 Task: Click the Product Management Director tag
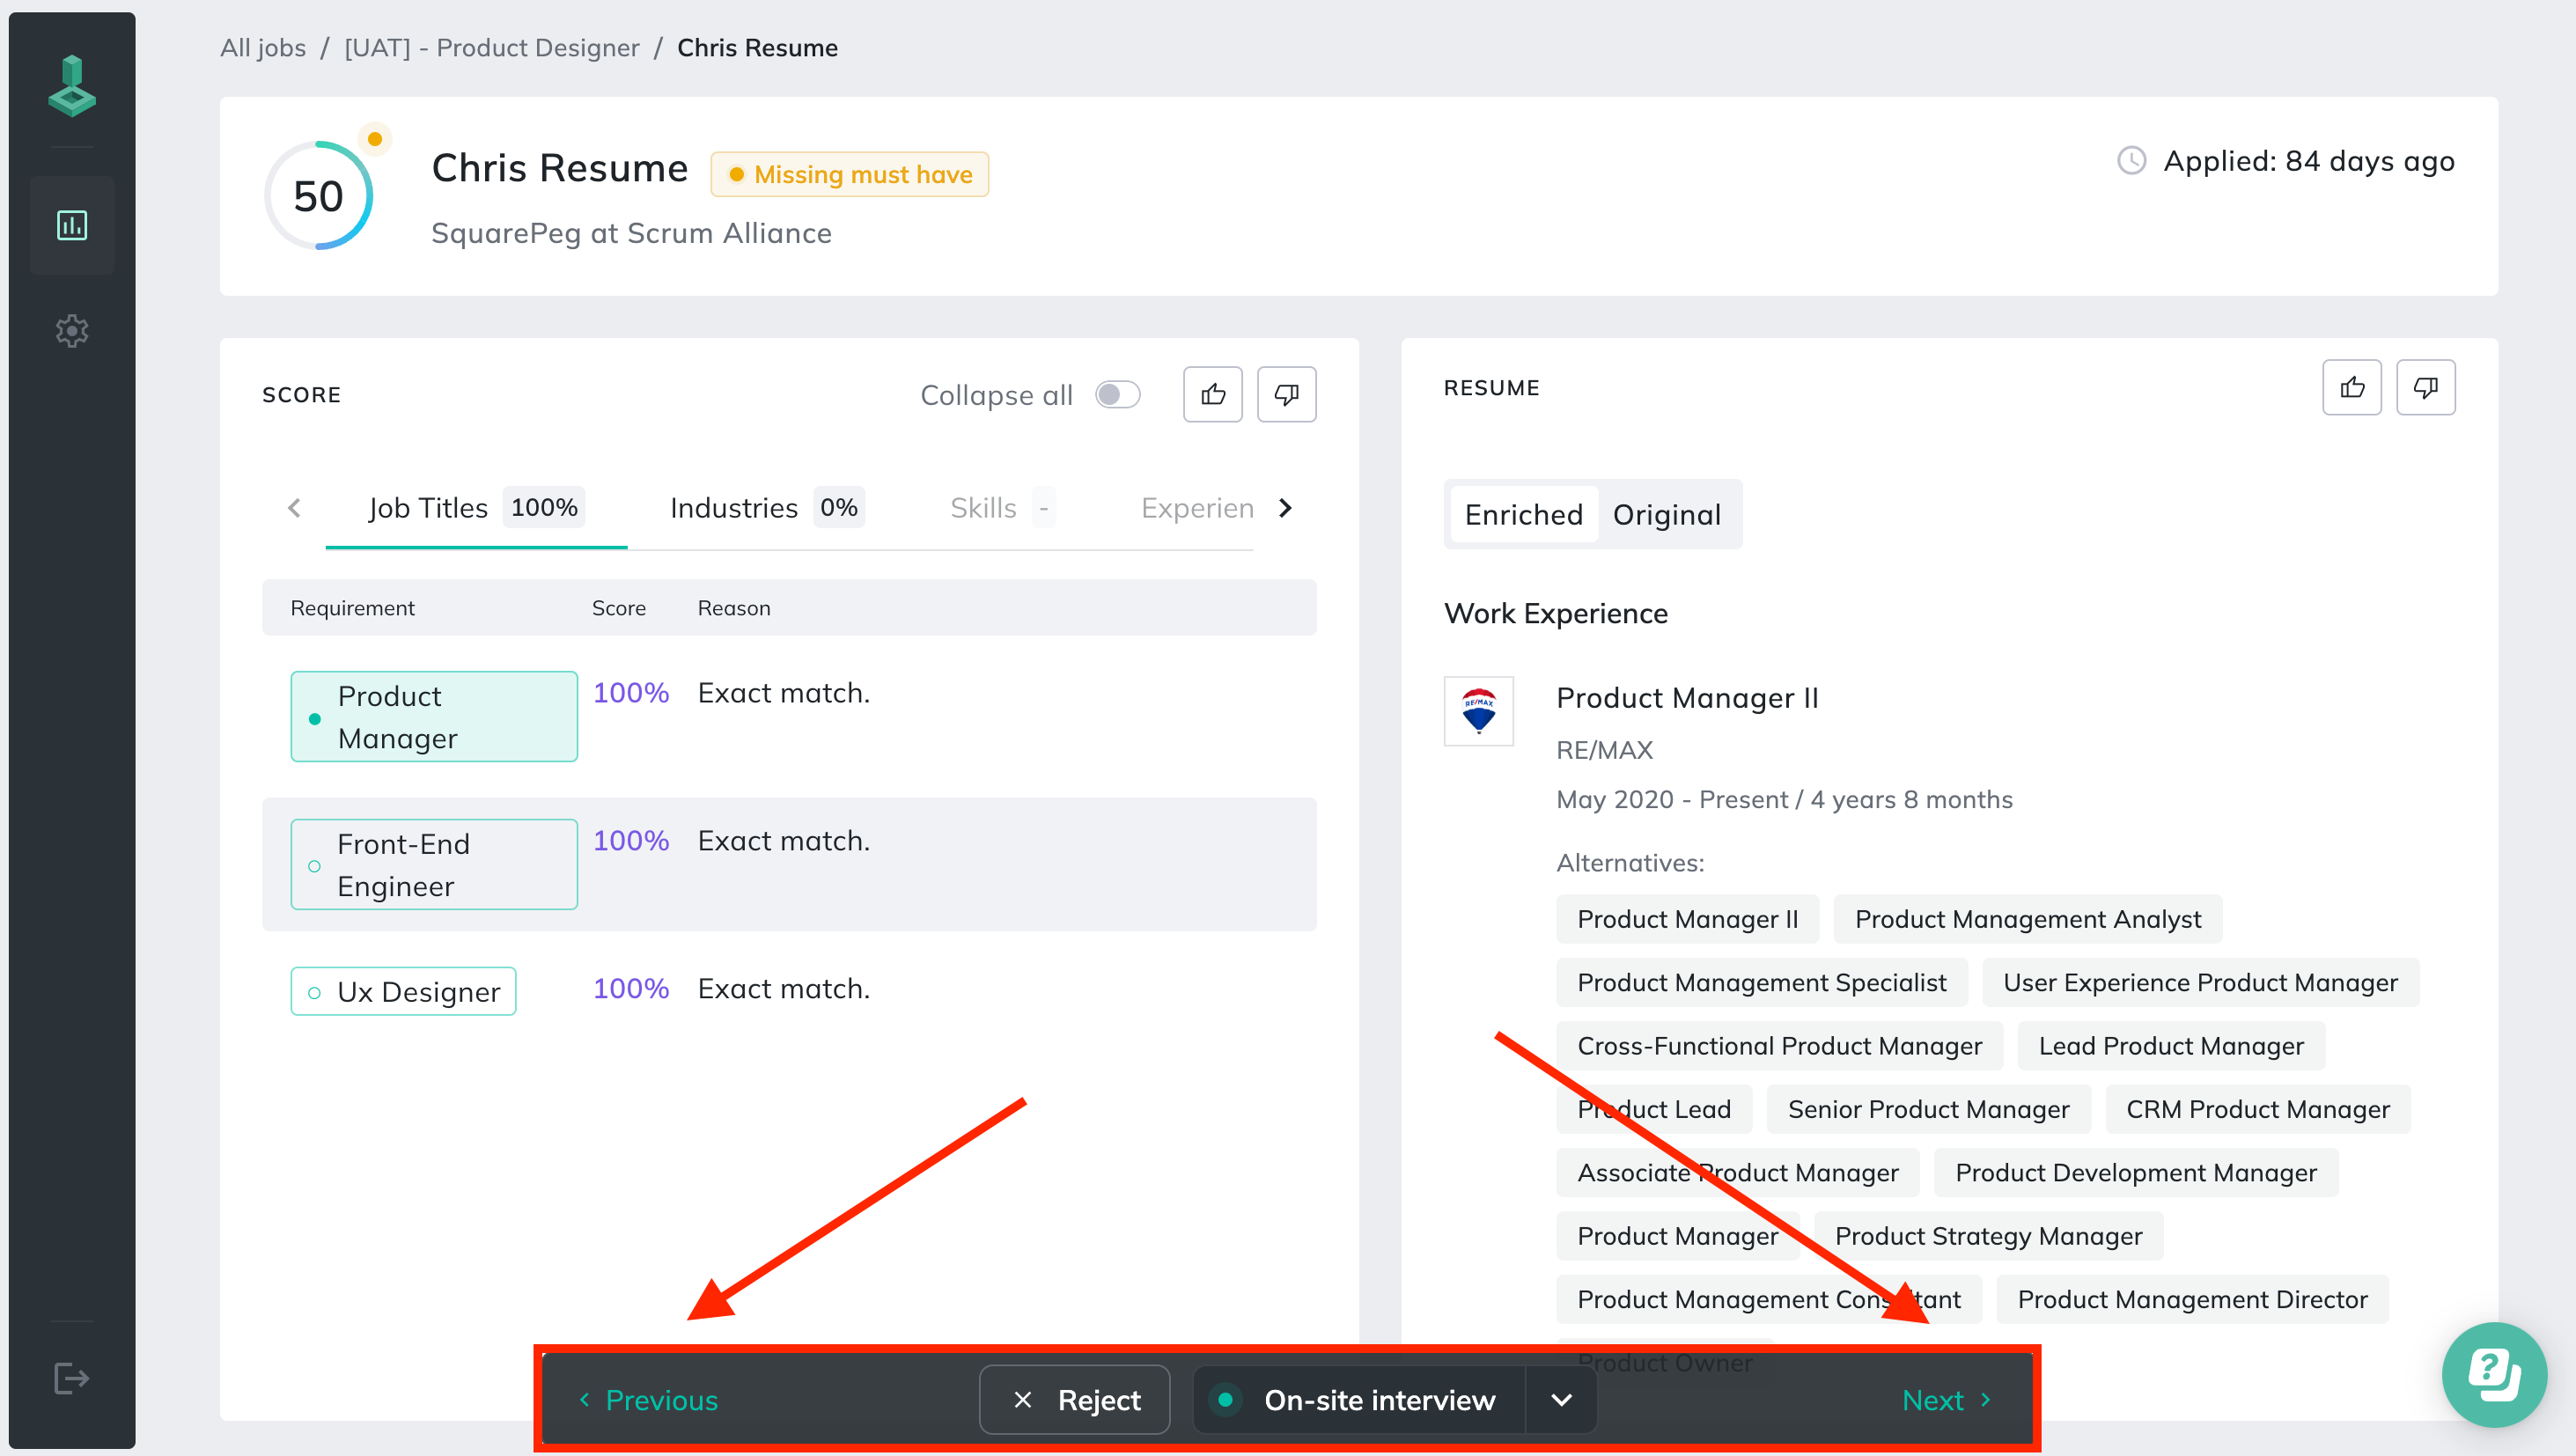(2192, 1300)
